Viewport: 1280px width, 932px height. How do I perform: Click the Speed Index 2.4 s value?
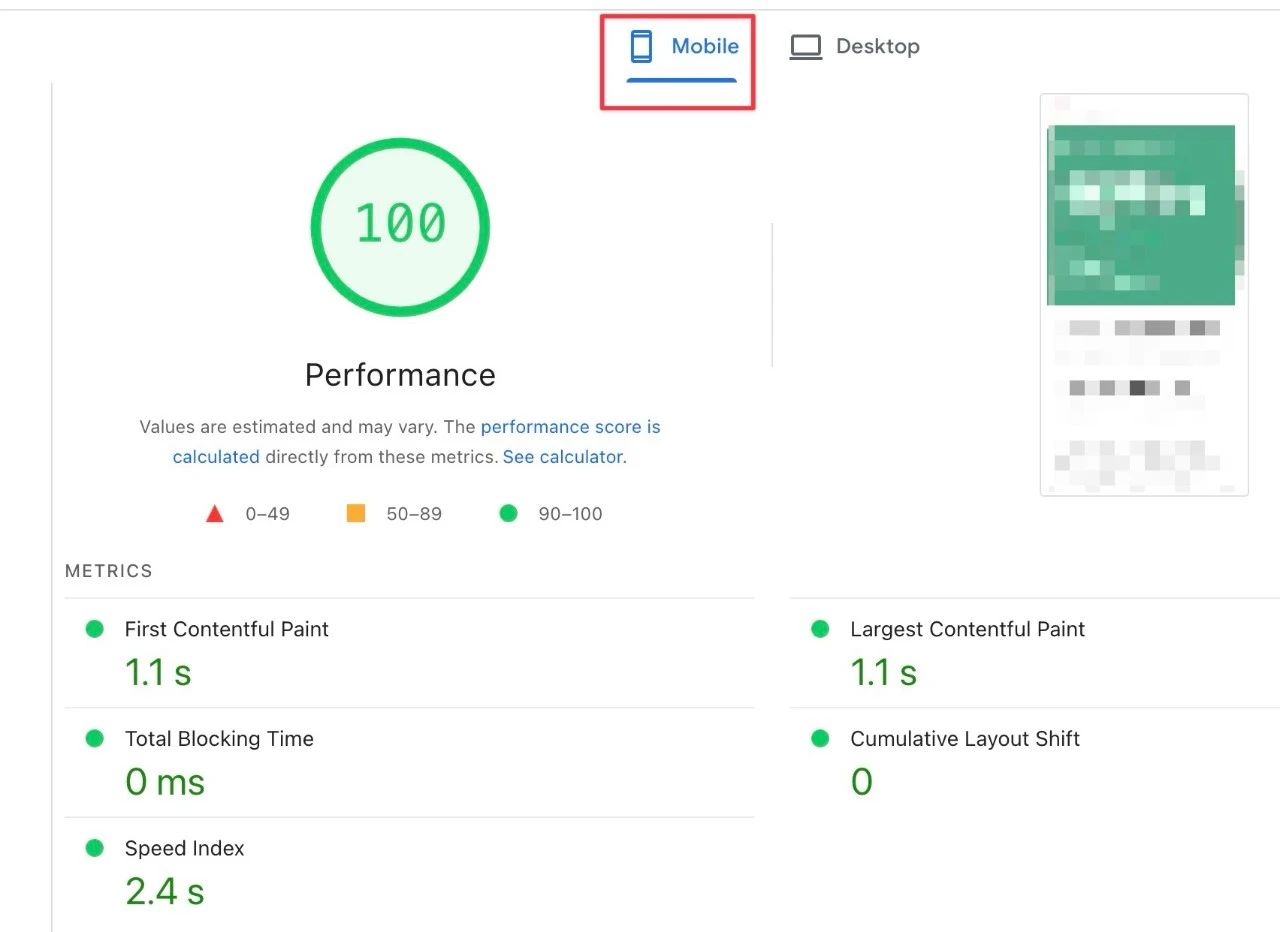pyautogui.click(x=165, y=890)
